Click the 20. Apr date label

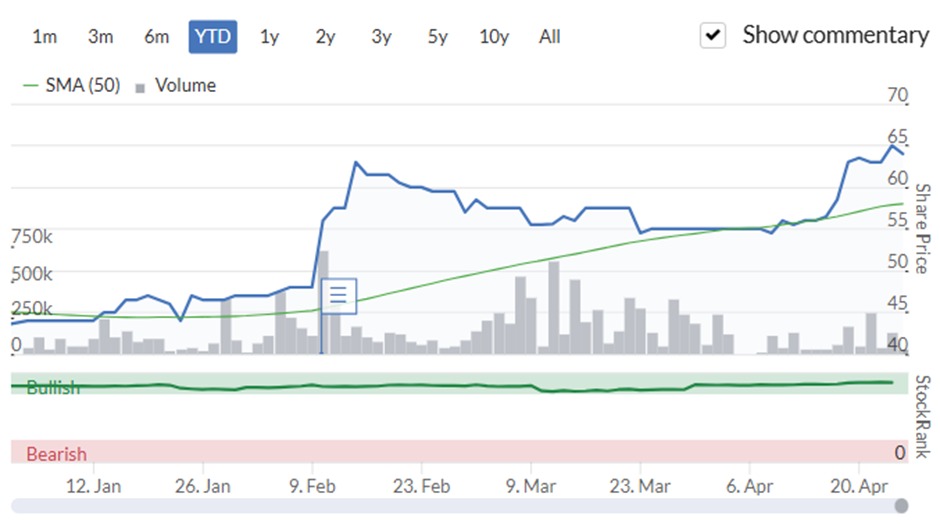[859, 486]
